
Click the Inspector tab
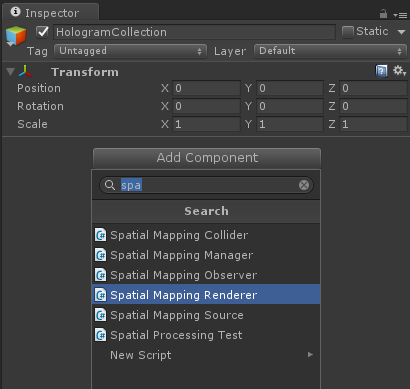[x=51, y=12]
